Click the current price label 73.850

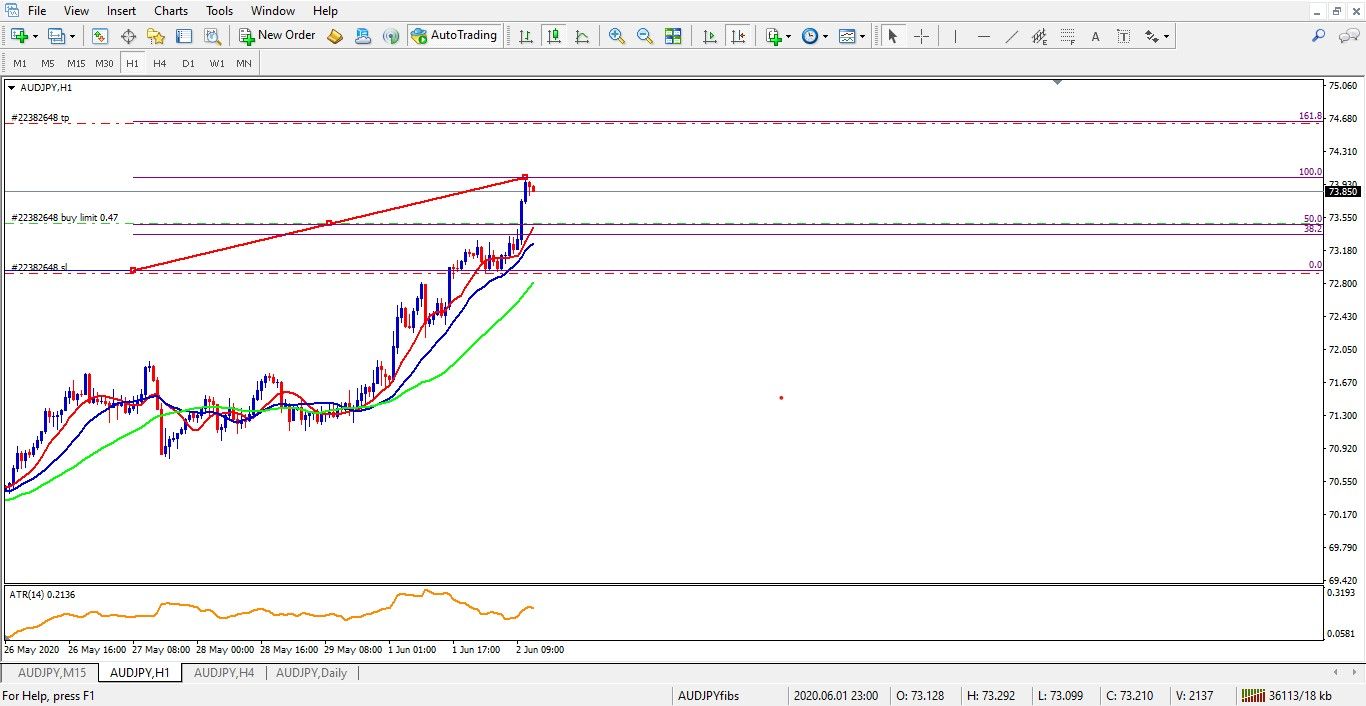point(1341,192)
